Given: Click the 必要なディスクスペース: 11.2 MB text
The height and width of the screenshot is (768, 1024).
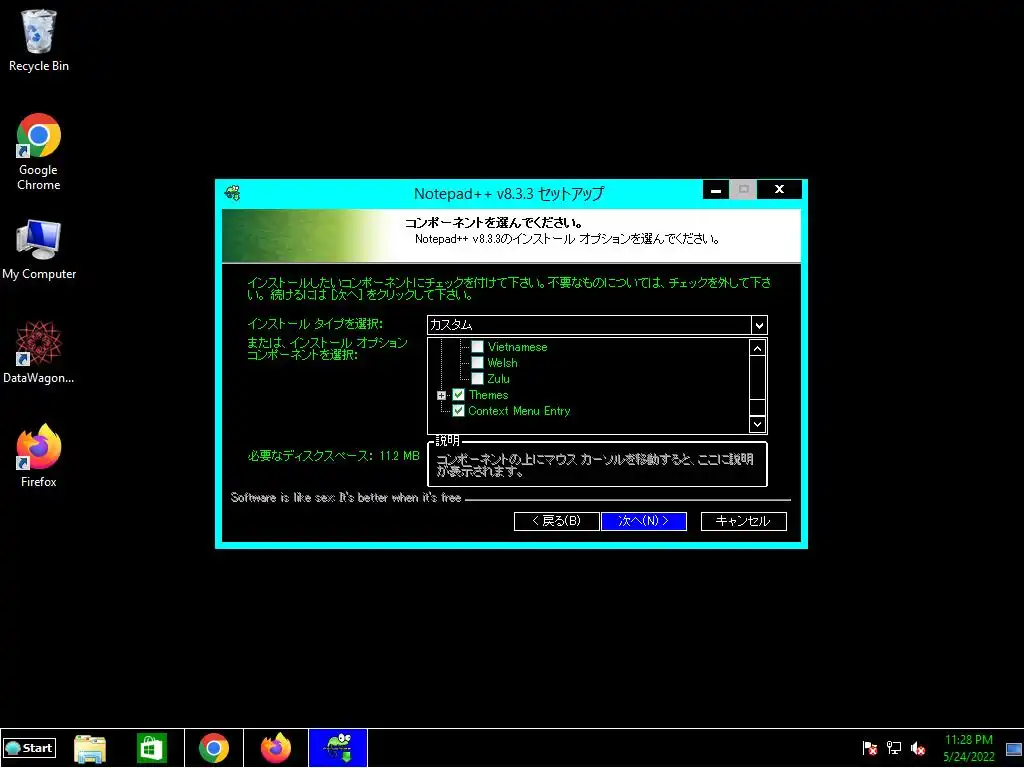Looking at the screenshot, I should [333, 456].
